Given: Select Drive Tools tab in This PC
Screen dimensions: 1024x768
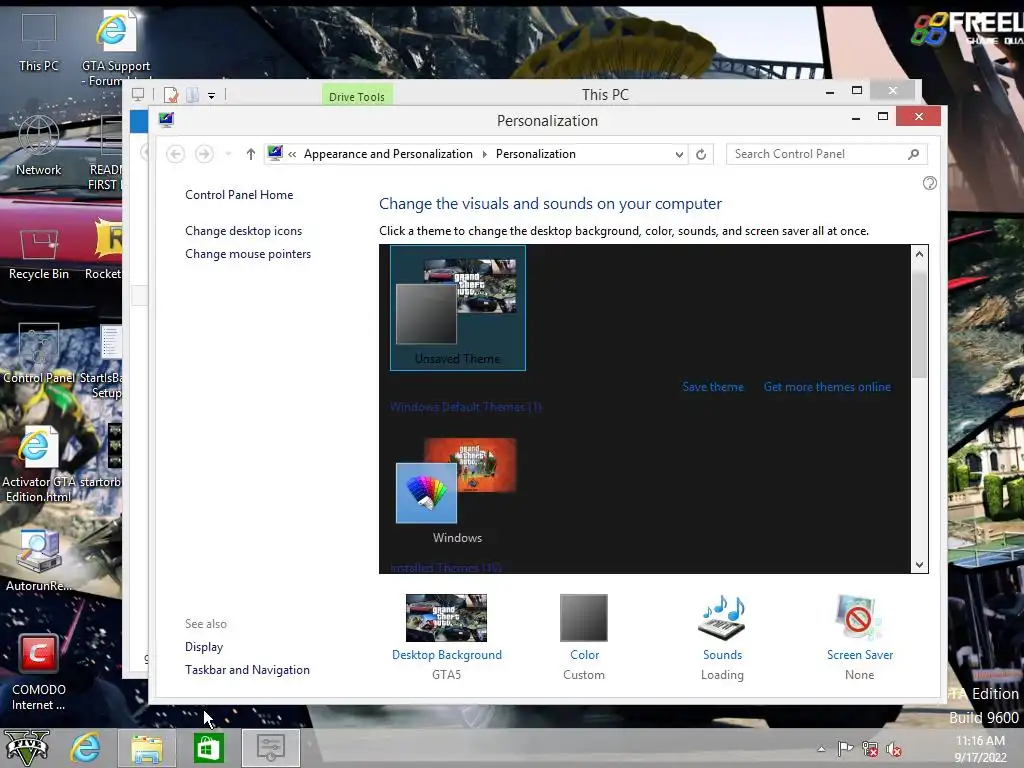Looking at the screenshot, I should click(357, 96).
